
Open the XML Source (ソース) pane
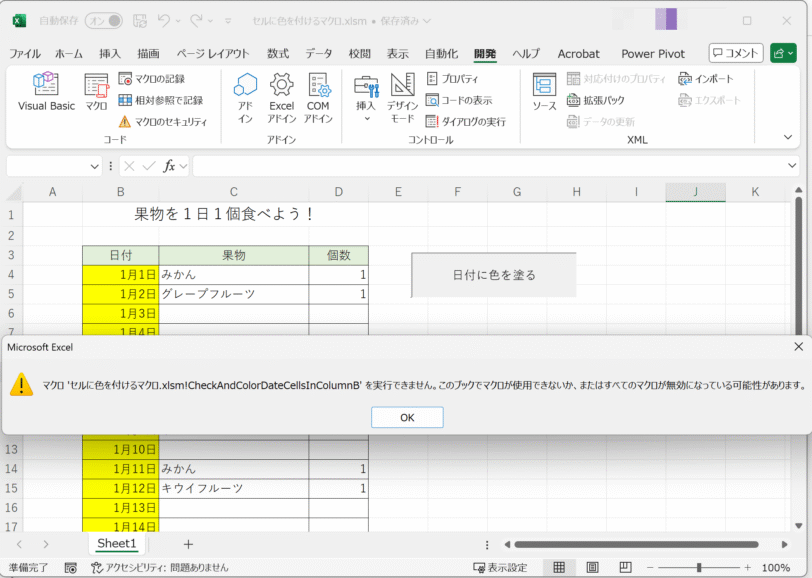tap(544, 91)
